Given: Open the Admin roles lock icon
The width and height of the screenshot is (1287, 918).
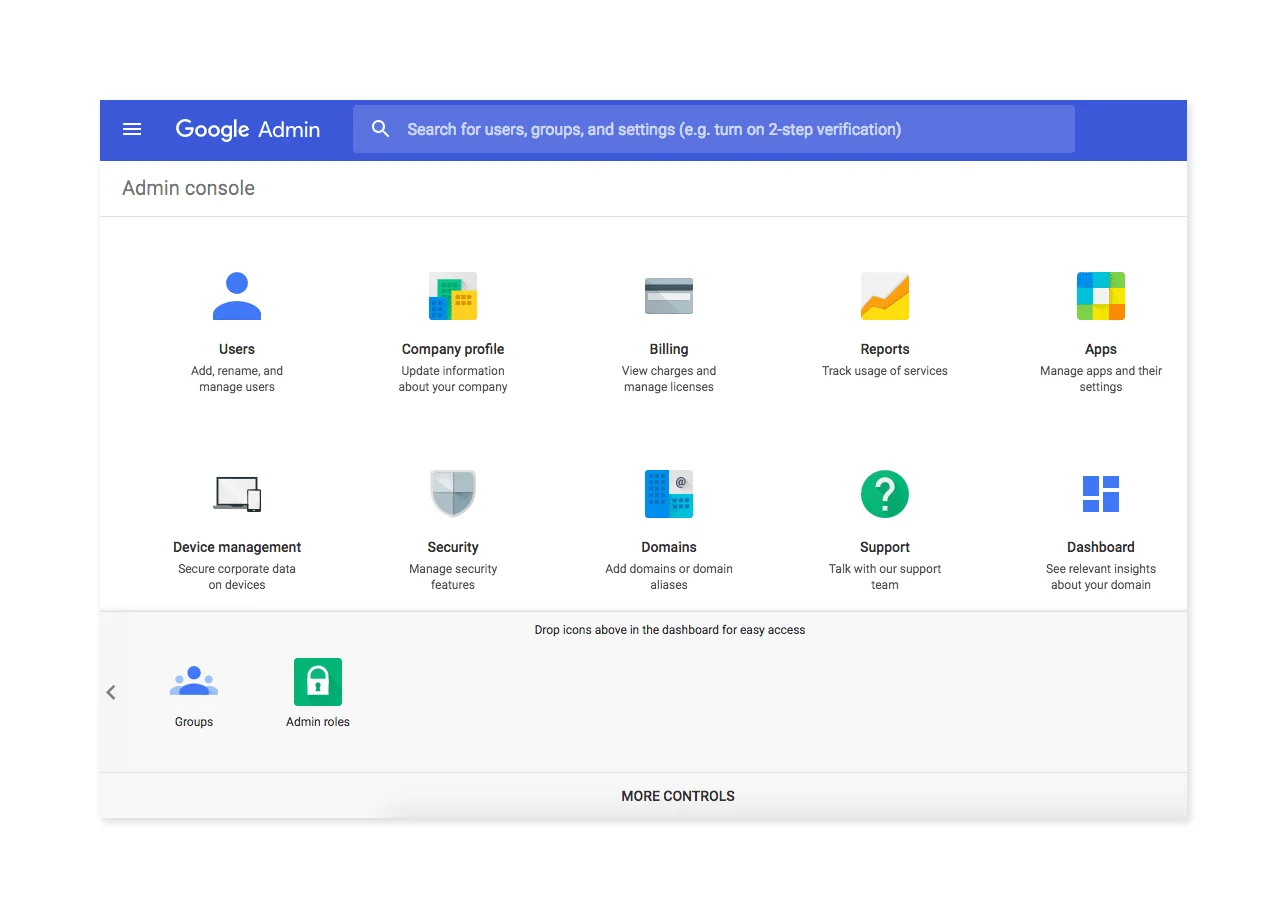Looking at the screenshot, I should click(x=318, y=682).
